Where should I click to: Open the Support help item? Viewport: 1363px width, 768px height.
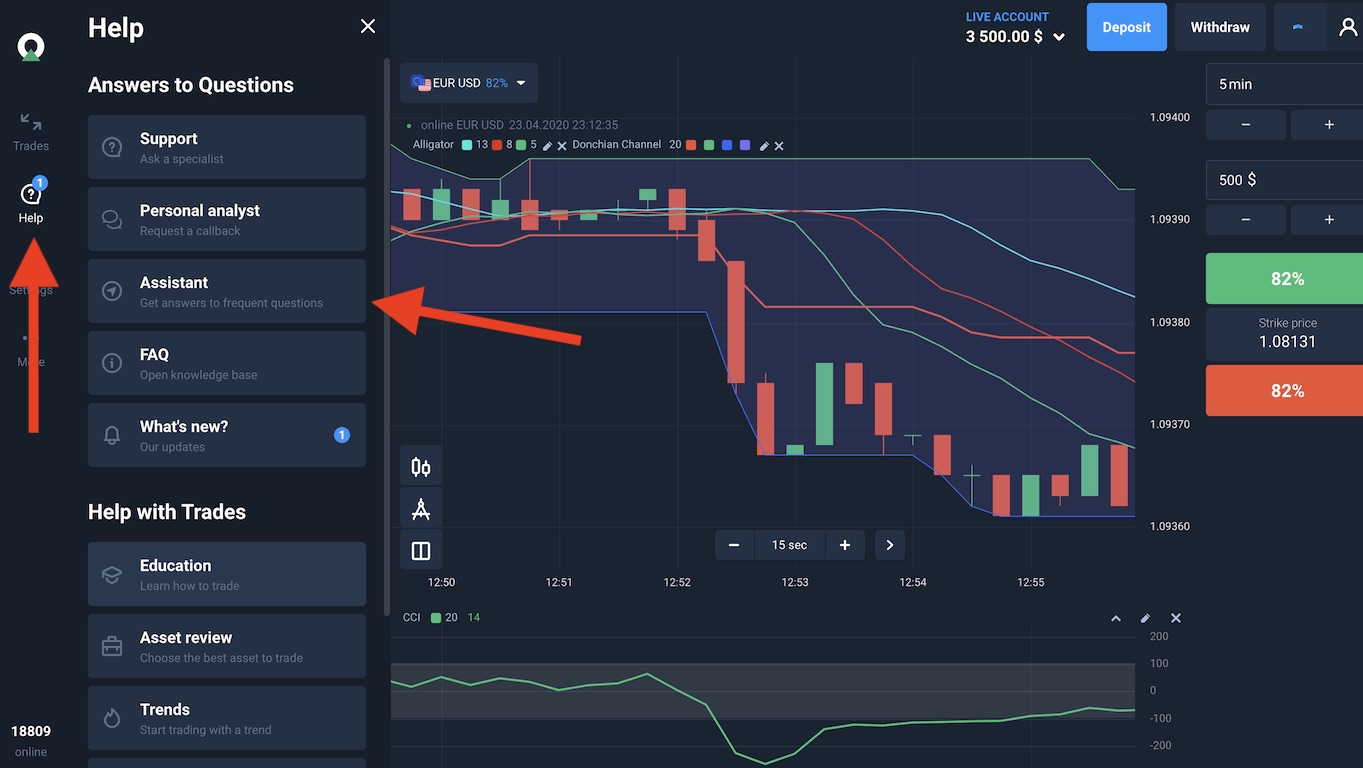pyautogui.click(x=227, y=147)
